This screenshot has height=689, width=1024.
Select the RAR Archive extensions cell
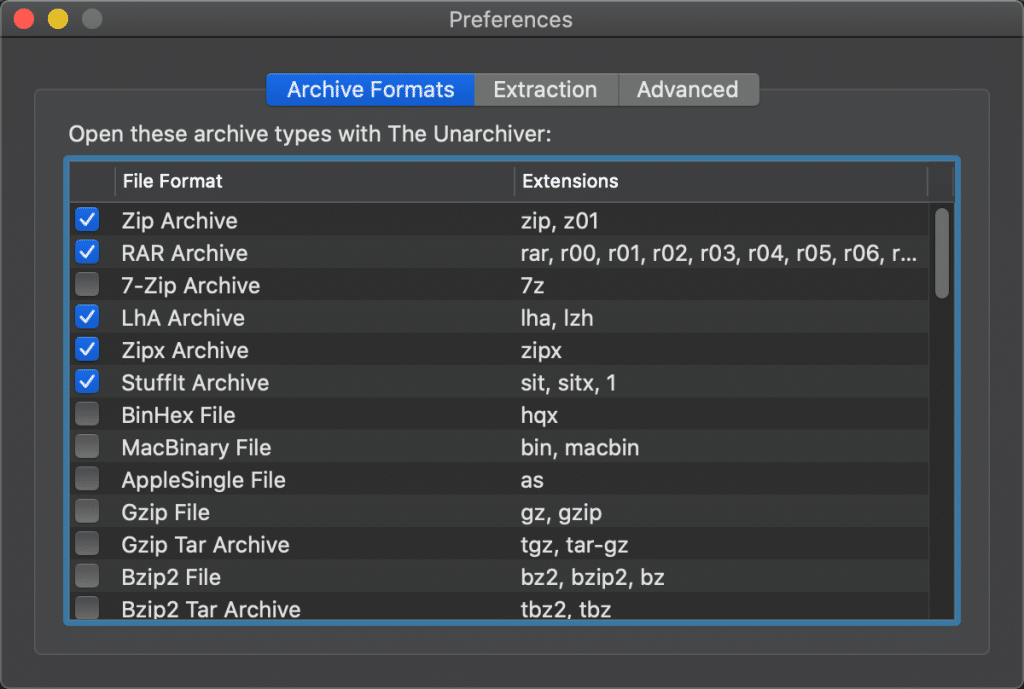coord(718,253)
